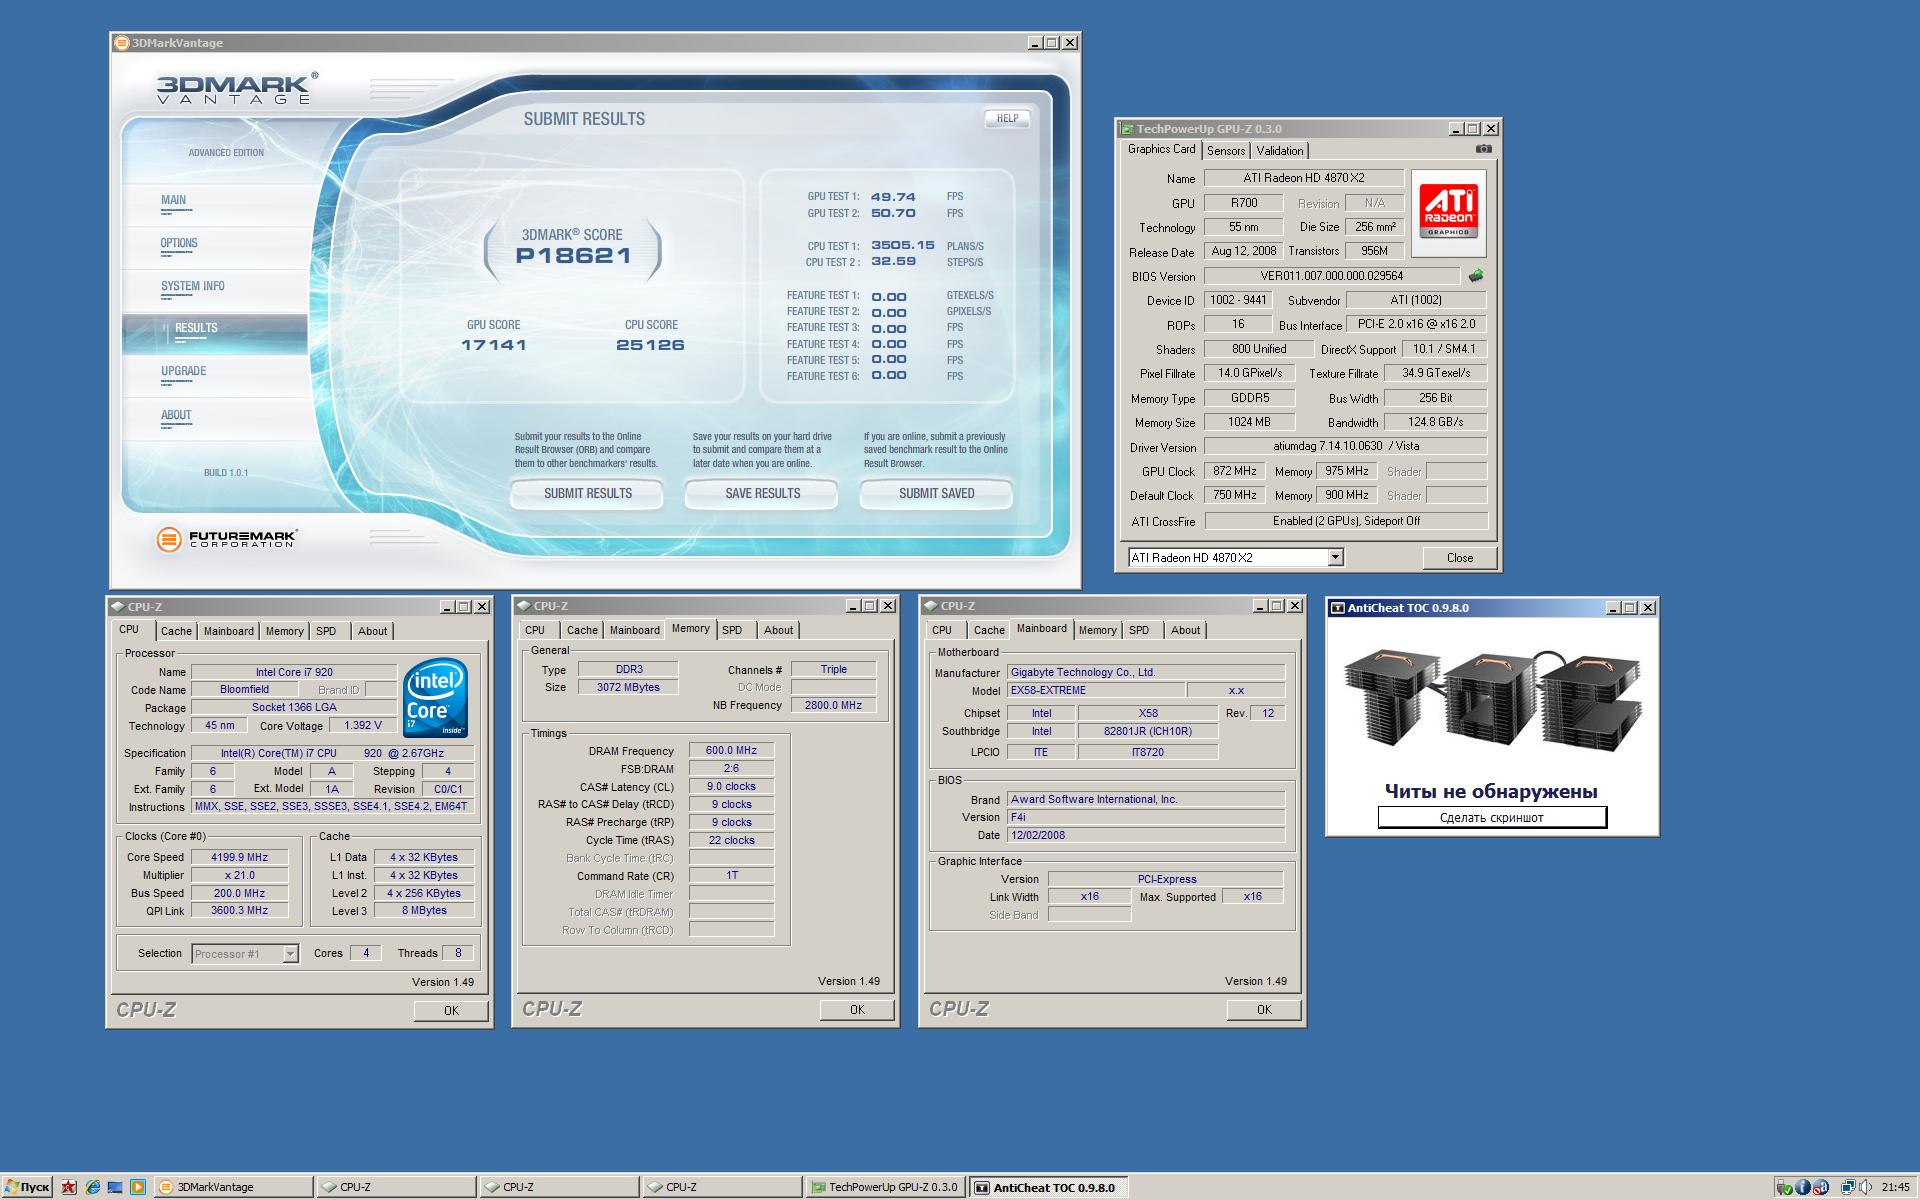Open Cache tab in CPU-Z CPU window

[x=176, y=631]
